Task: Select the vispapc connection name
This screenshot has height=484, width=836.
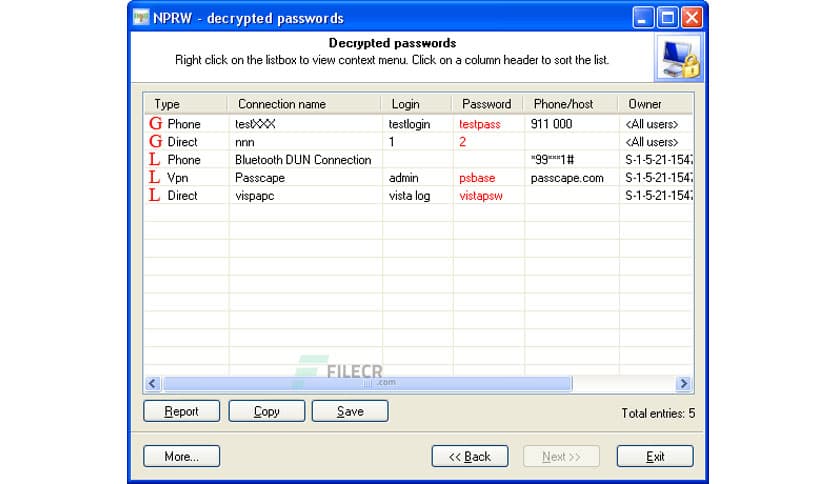Action: (x=254, y=196)
